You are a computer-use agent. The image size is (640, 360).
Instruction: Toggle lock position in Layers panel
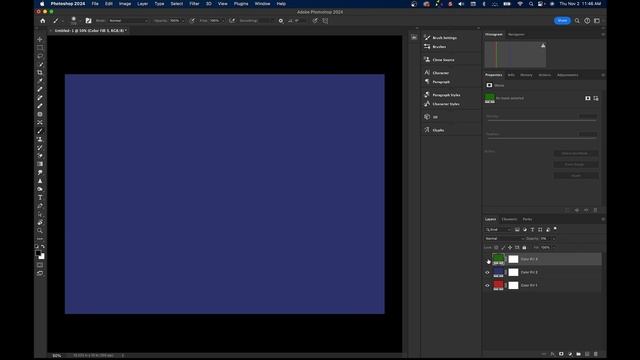tap(510, 247)
